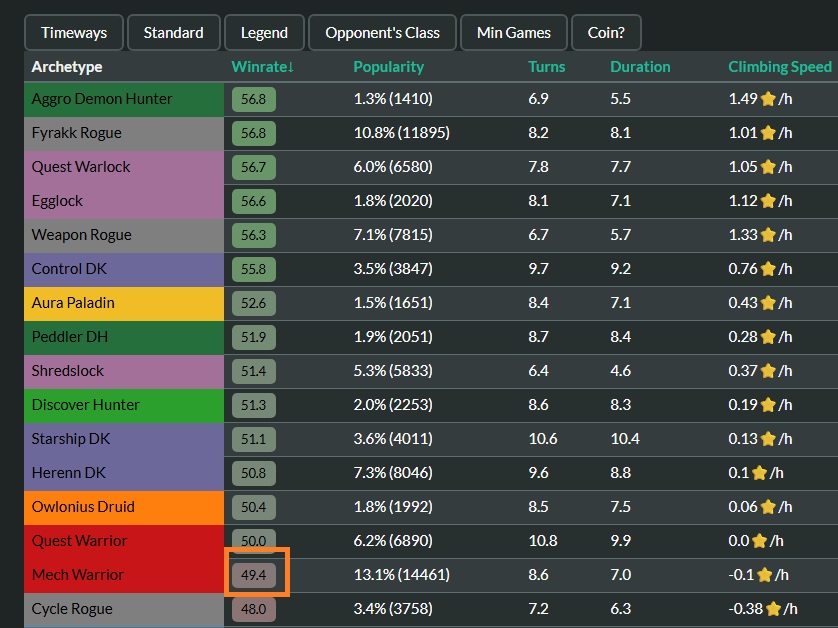Open the Herenn DK archetype
This screenshot has width=838, height=628.
(124, 473)
